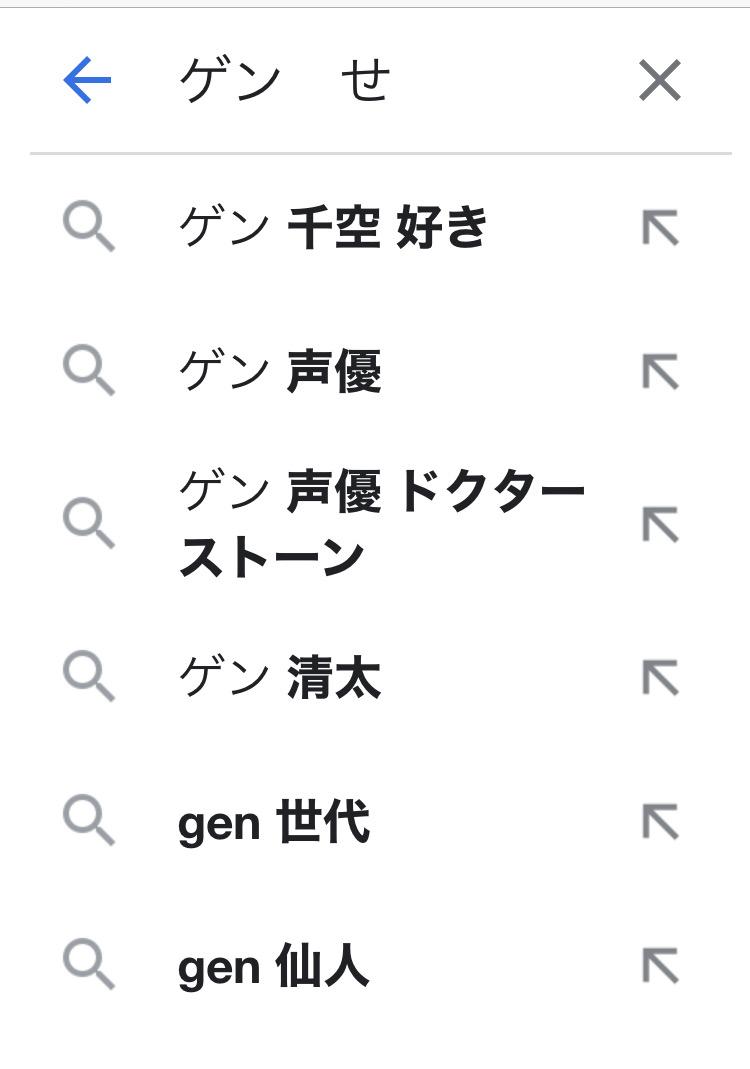Clear the search text with X
Image resolution: width=750 pixels, height=1069 pixels.
[x=660, y=81]
